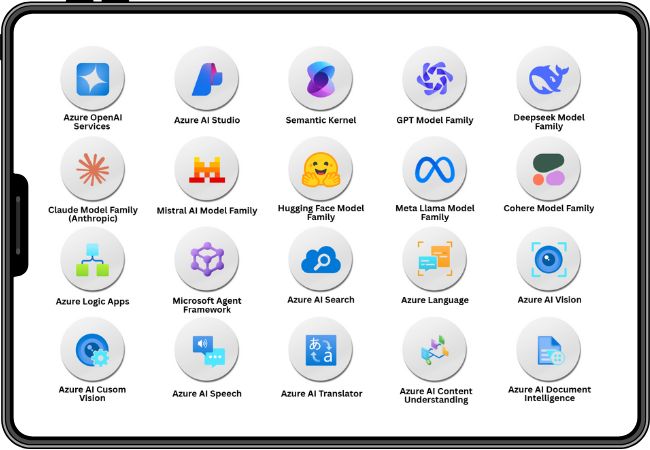
Task: Click the 'Azure AI Studio' label text
Action: click(207, 120)
